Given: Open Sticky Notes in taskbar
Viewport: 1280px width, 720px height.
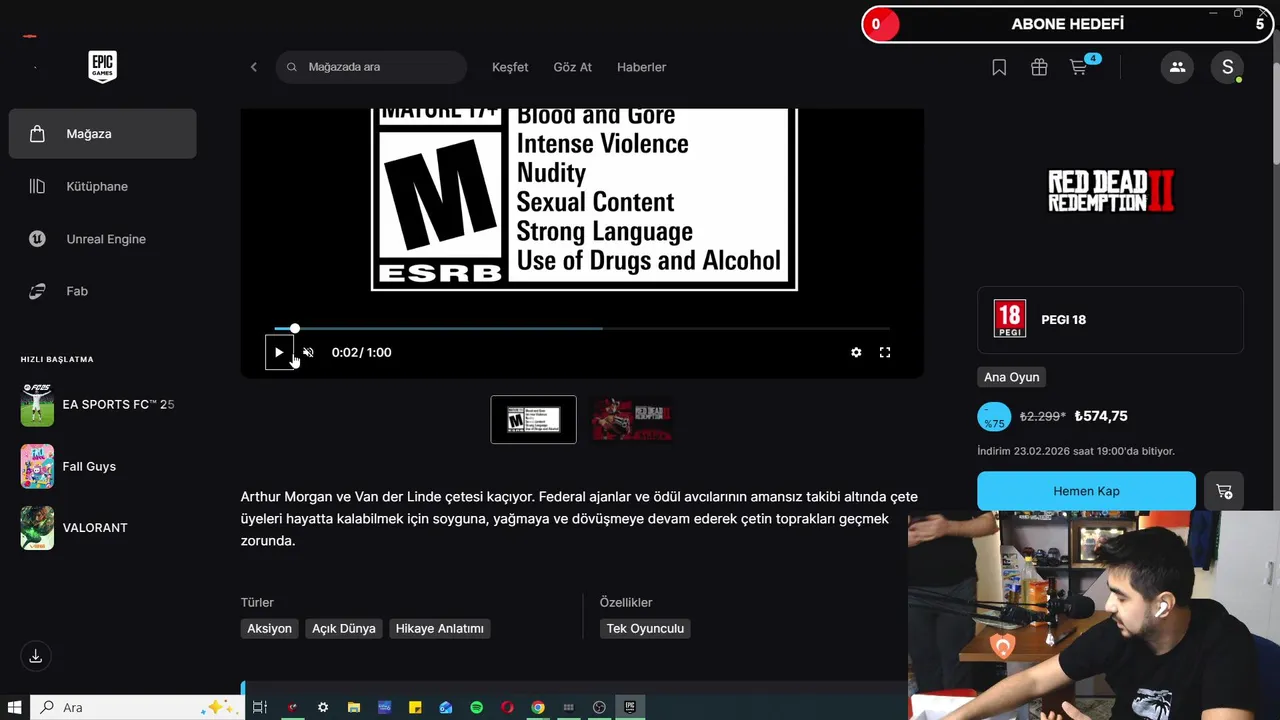Looking at the screenshot, I should (415, 707).
